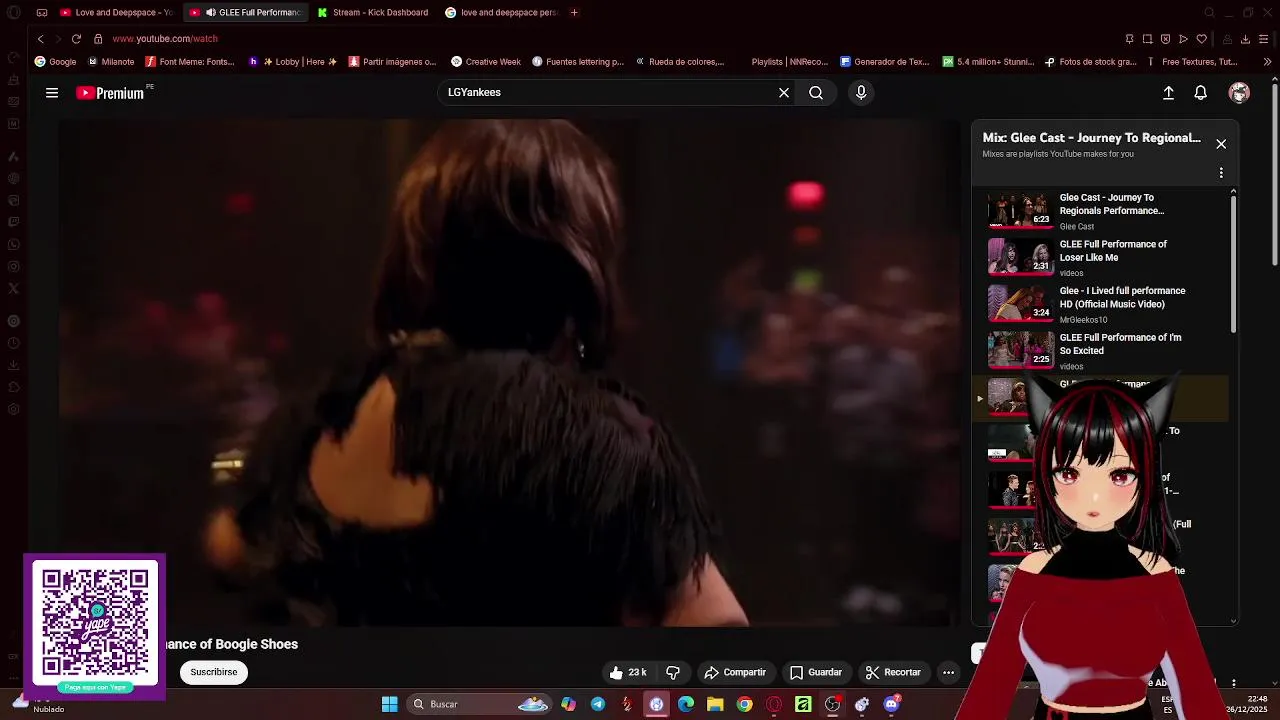This screenshot has width=1280, height=720.
Task: Open OBS Studio from taskbar
Action: 832,704
